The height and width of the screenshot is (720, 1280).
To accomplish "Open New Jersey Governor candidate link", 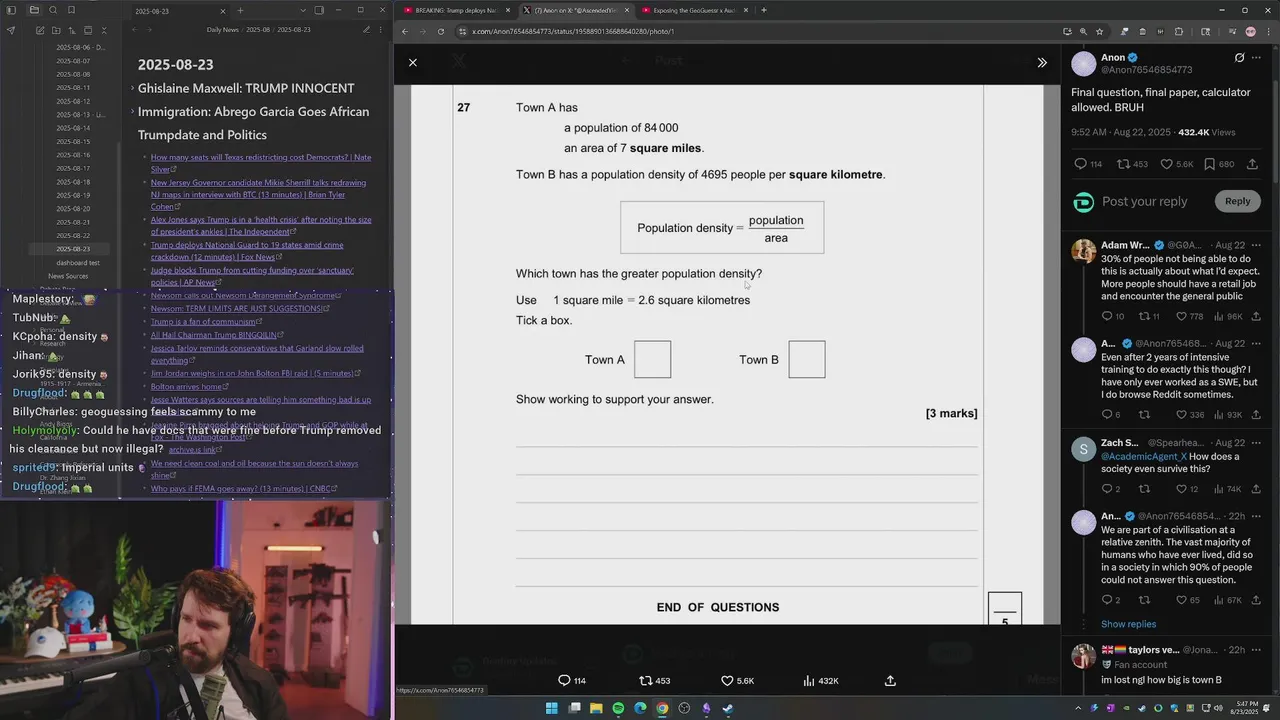I will [258, 194].
